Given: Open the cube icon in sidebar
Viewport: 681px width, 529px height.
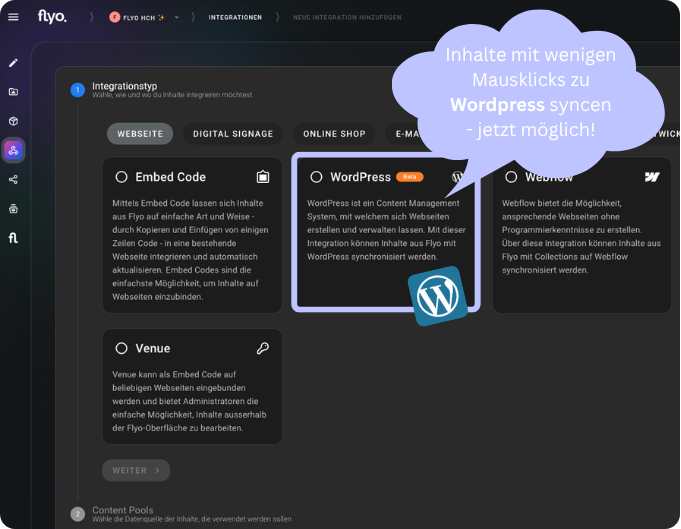Looking at the screenshot, I should point(13,121).
